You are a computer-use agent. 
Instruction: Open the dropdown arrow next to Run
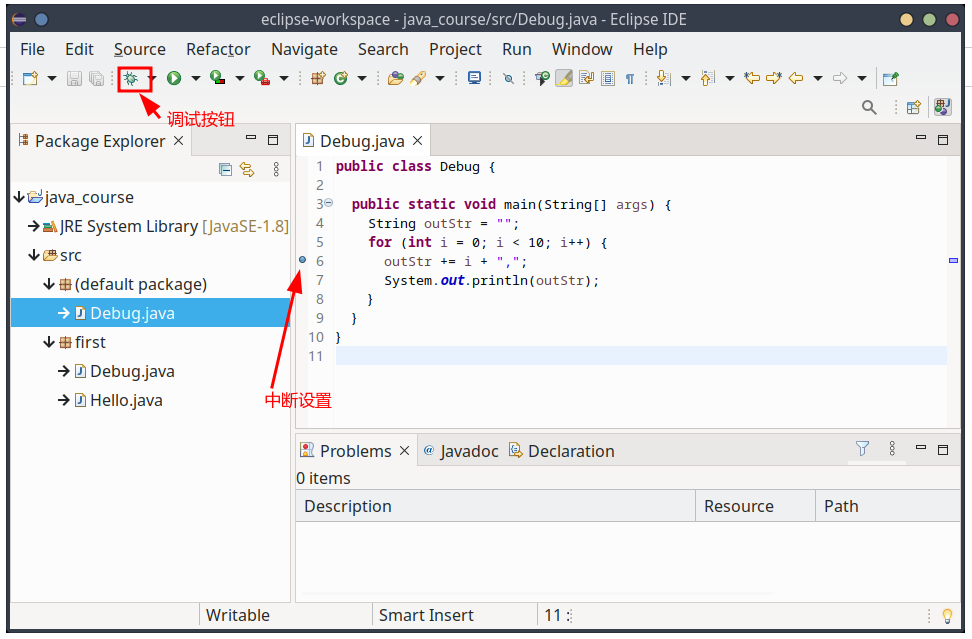195,78
